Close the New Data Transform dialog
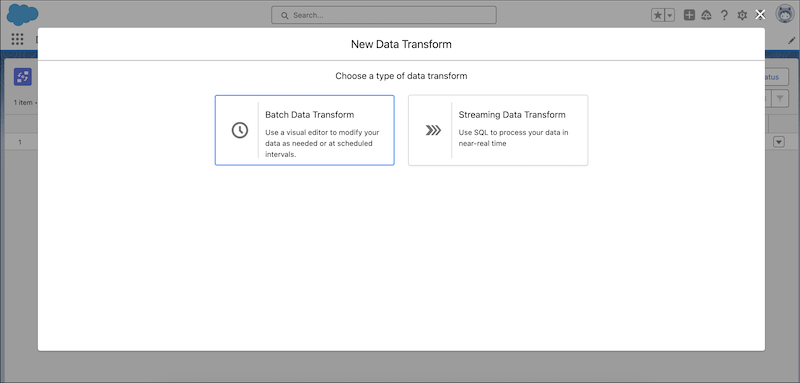 760,15
